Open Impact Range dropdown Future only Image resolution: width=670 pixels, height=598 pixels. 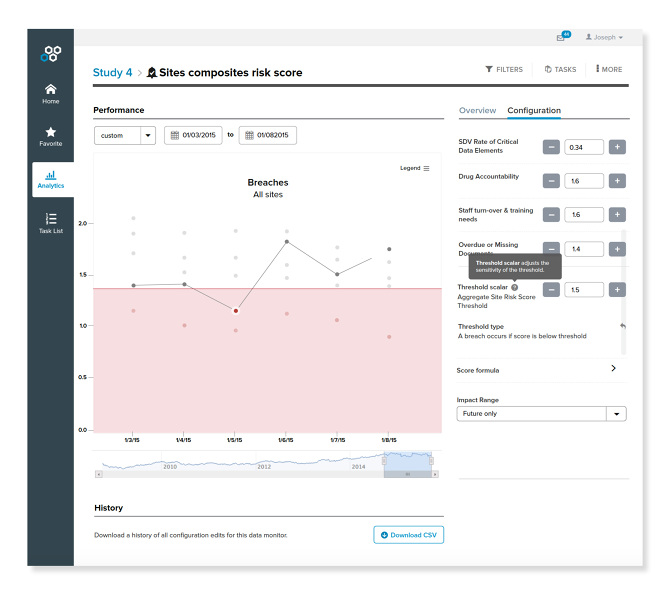[541, 414]
